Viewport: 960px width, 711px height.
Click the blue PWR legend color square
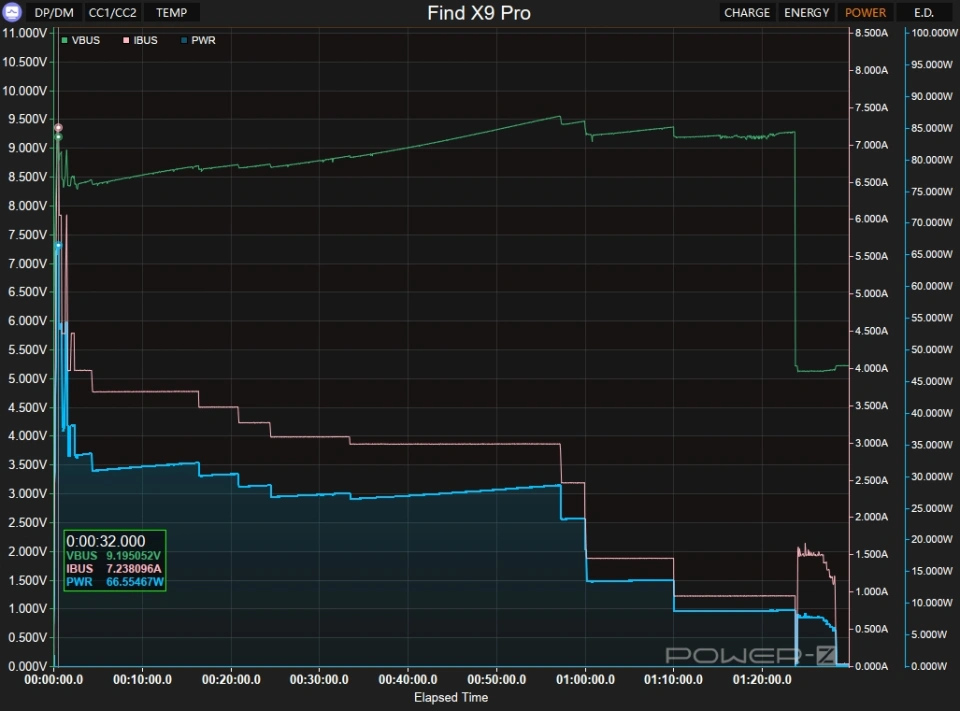tap(185, 40)
